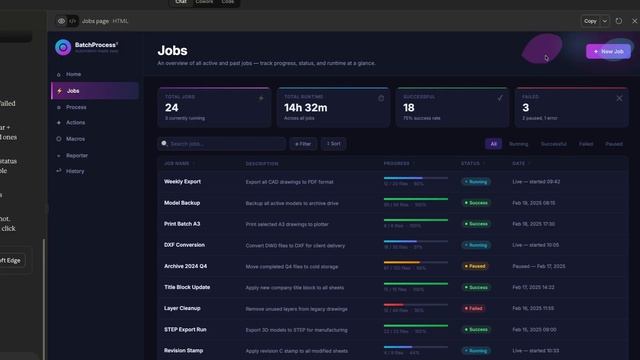Open the Sort button

pos(333,144)
